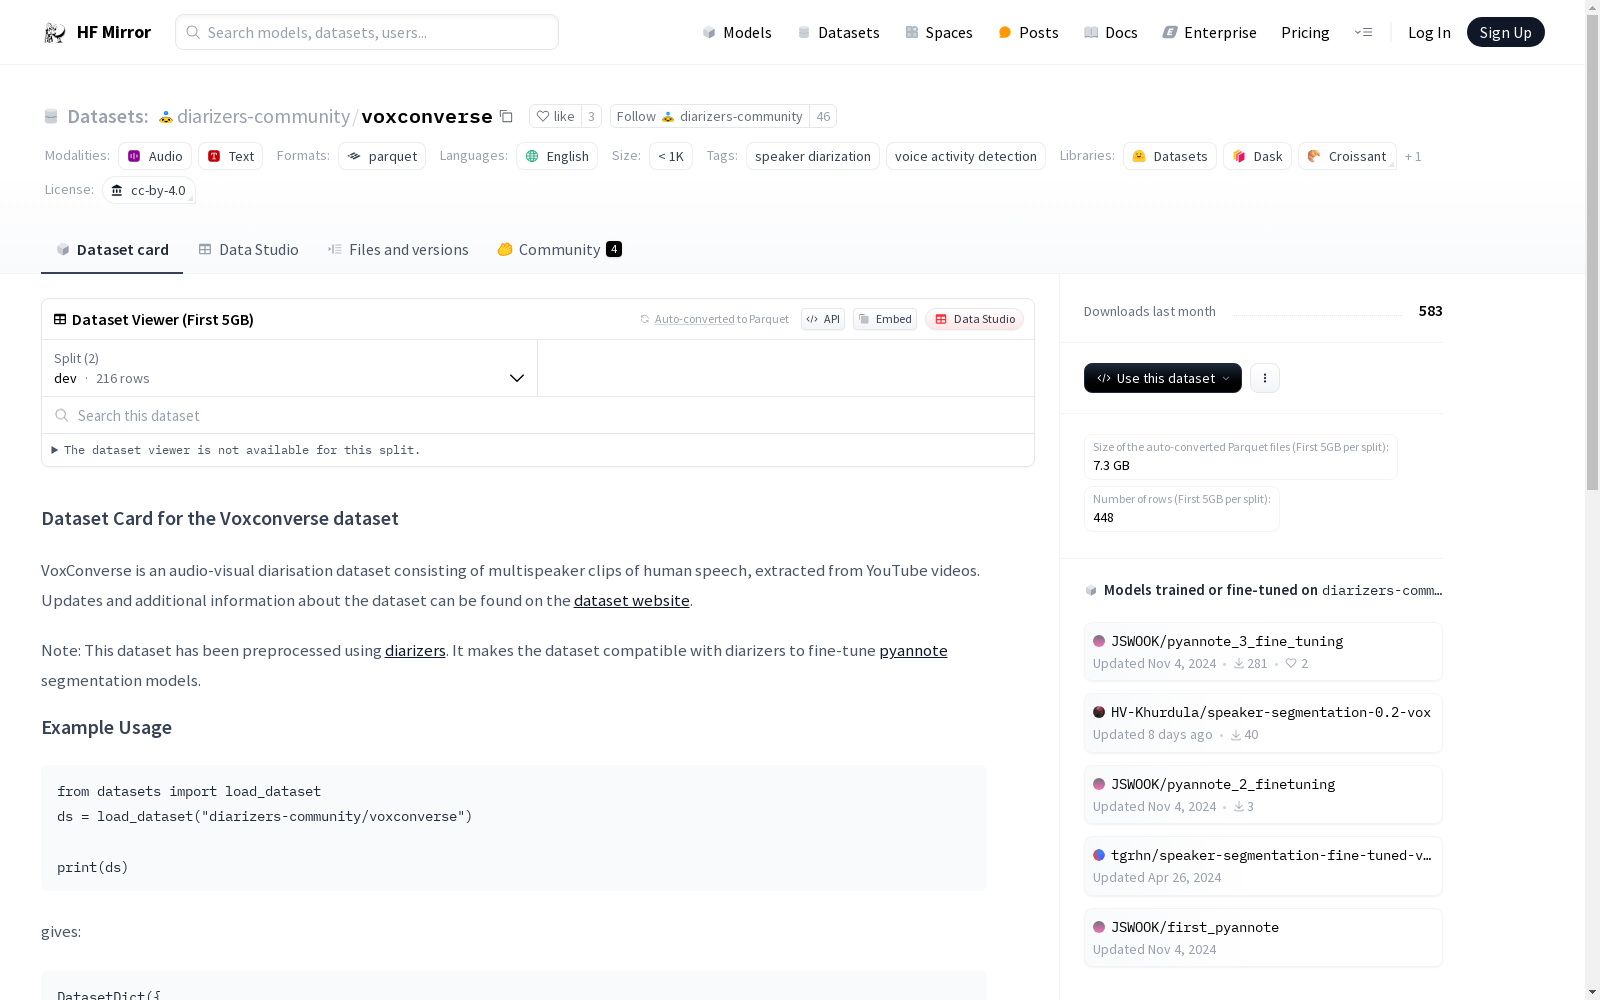Click the downloads last month value 583
1600x1000 pixels.
1430,311
